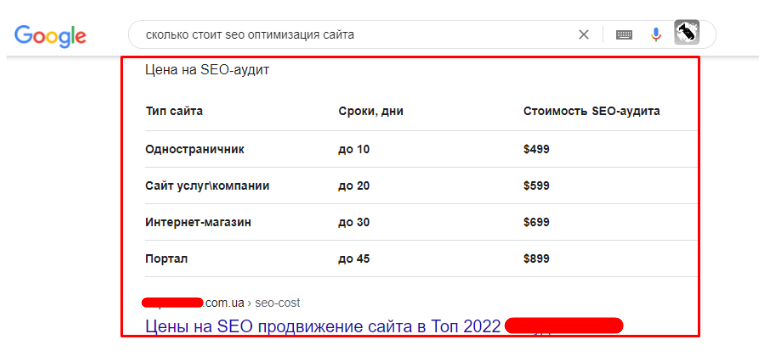The height and width of the screenshot is (364, 766).
Task: Click the Google logo
Action: coord(50,35)
